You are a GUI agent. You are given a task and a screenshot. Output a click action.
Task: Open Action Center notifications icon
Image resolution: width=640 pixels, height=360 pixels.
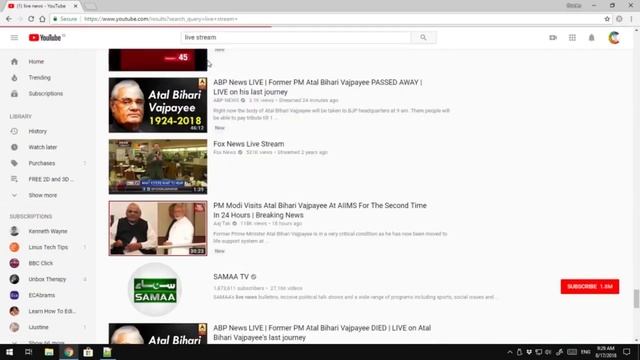[x=627, y=352]
